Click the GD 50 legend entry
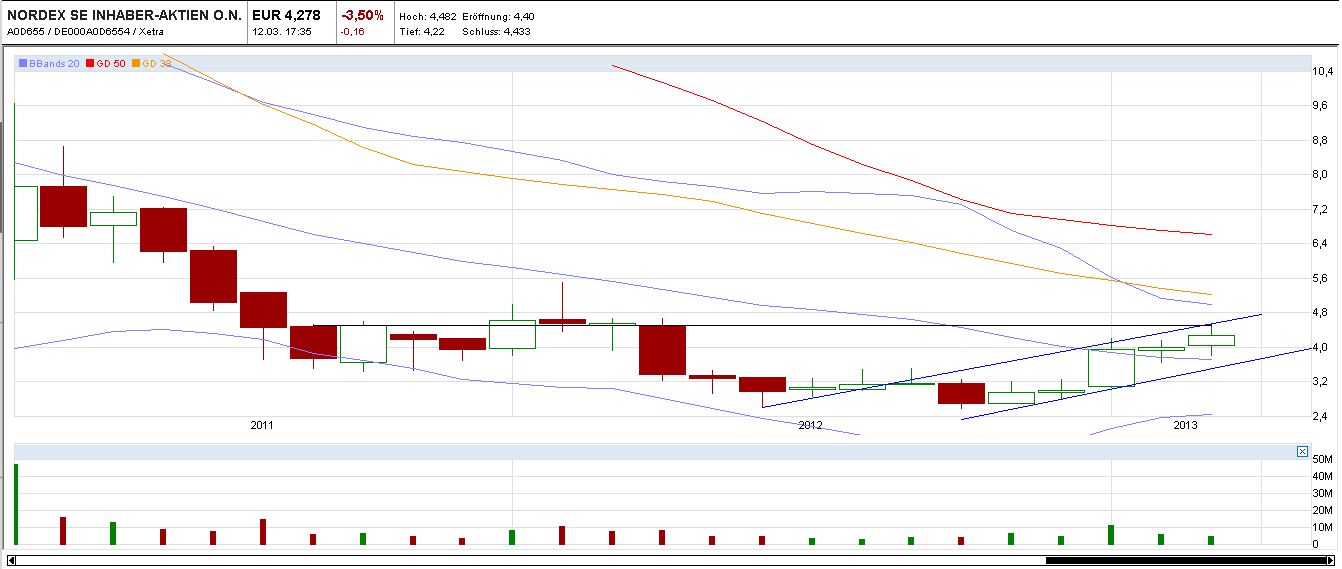The height and width of the screenshot is (569, 1342). coord(106,64)
